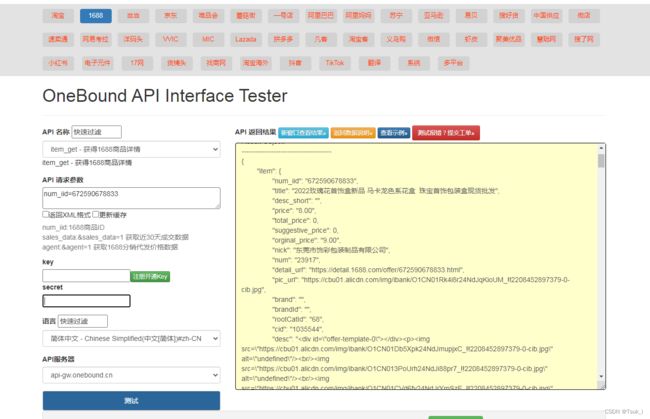Viewport: 650px width, 419px height.
Task: Click the green 注册开通Key button
Action: (150, 276)
